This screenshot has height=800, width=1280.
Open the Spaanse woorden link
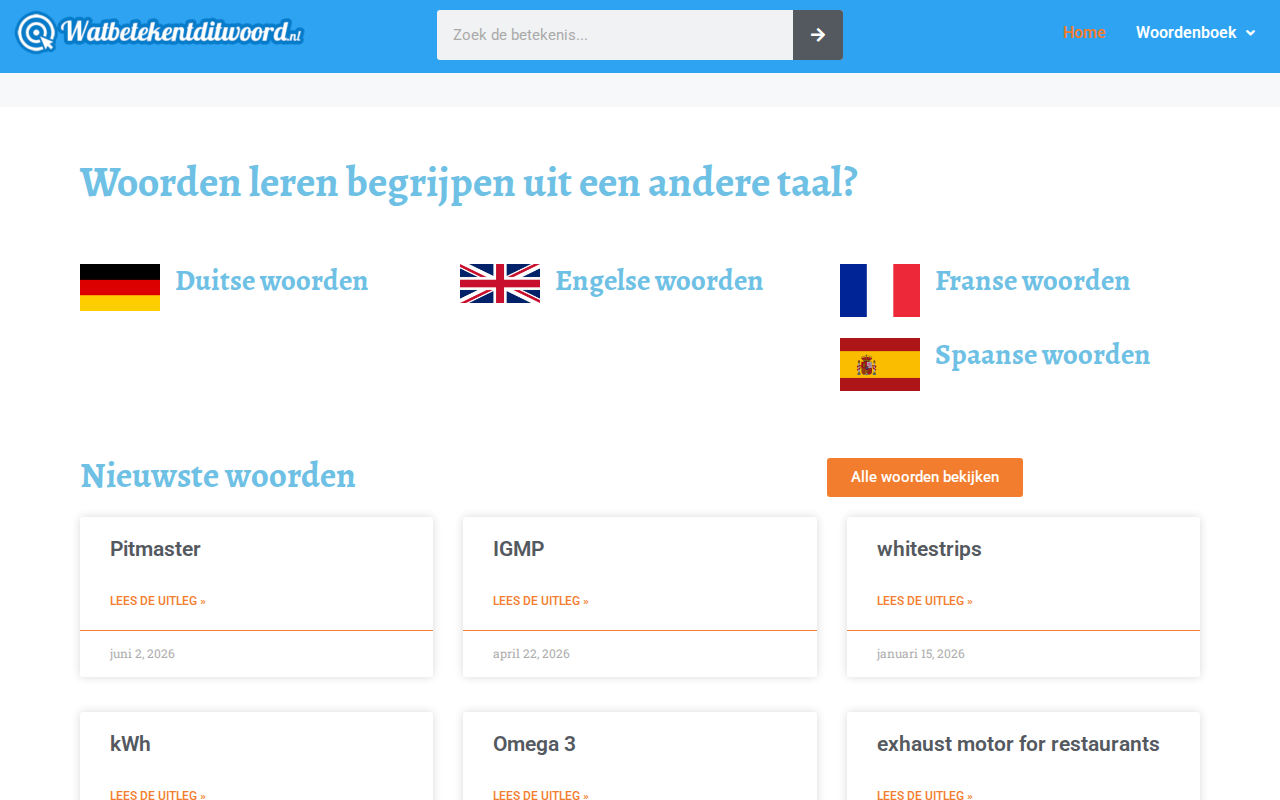(1043, 355)
